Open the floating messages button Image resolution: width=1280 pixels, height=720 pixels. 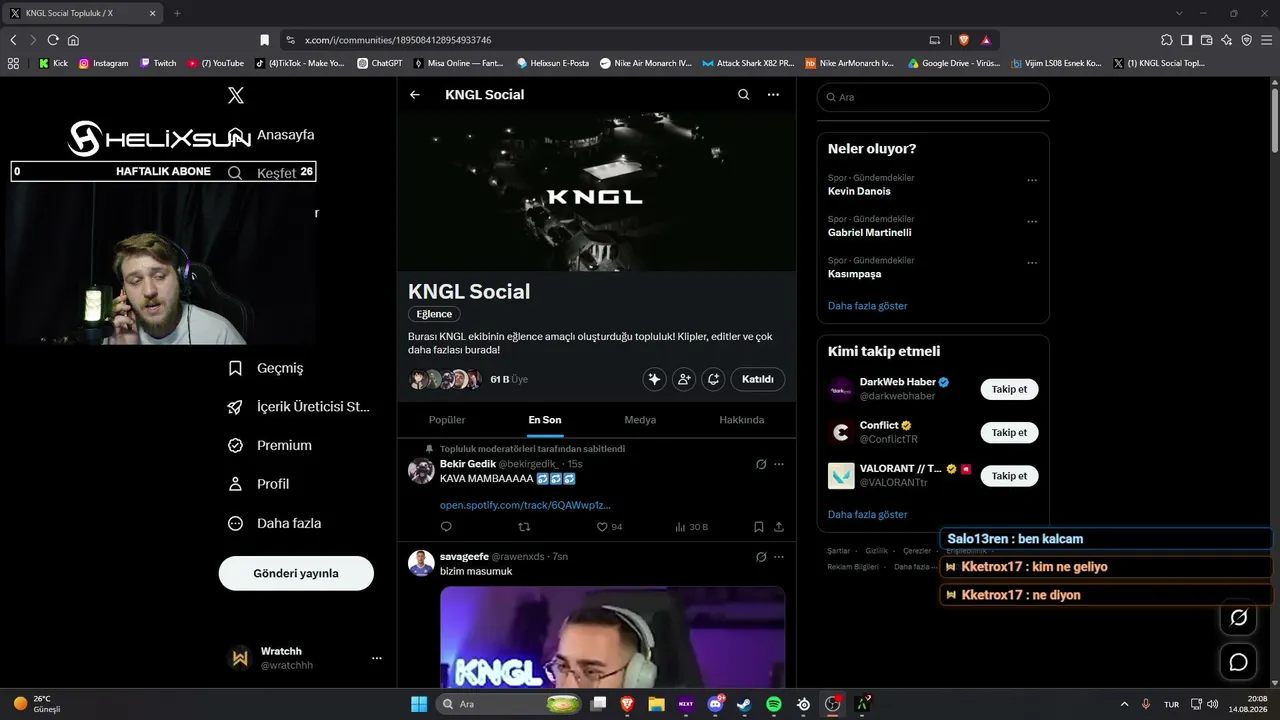point(1238,662)
